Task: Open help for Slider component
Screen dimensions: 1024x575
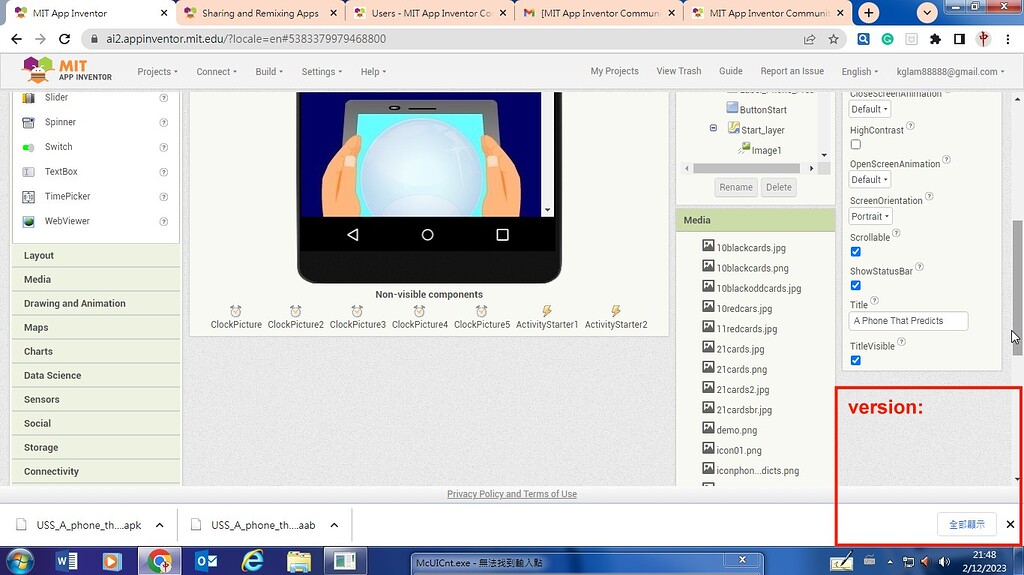Action: click(164, 98)
